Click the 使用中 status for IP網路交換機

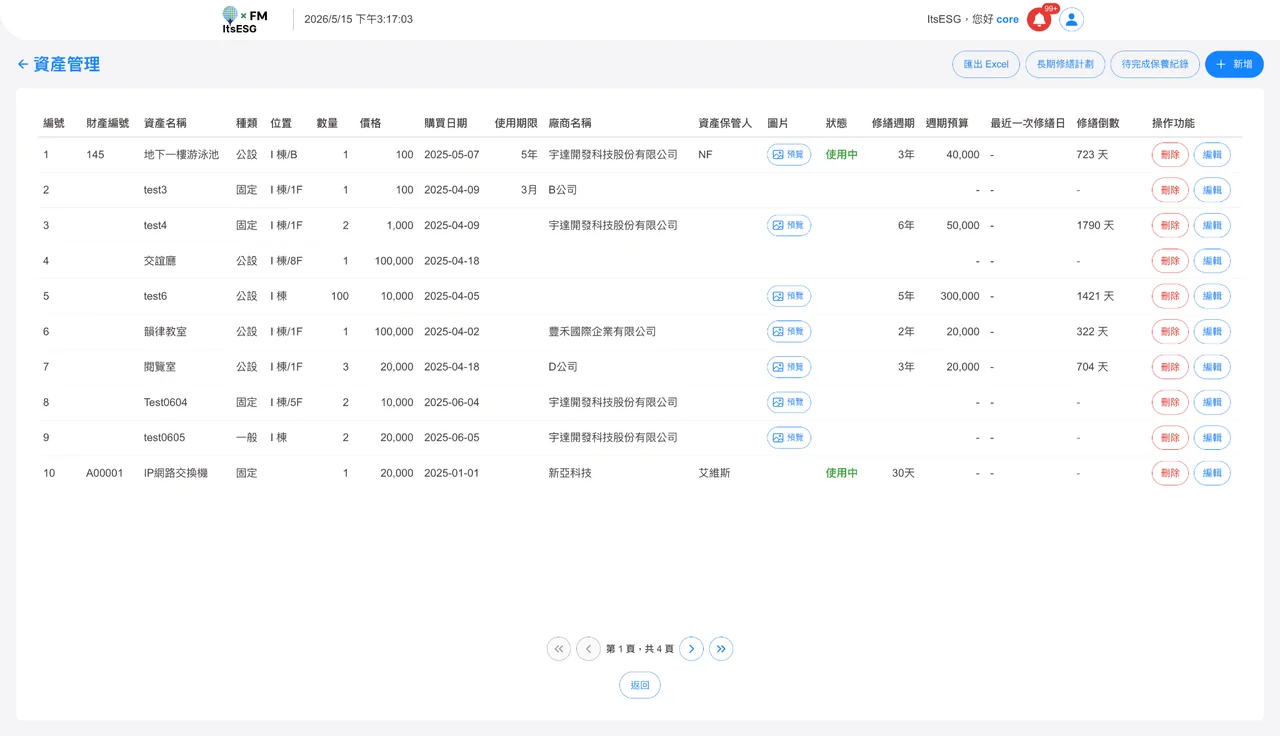pyautogui.click(x=842, y=473)
